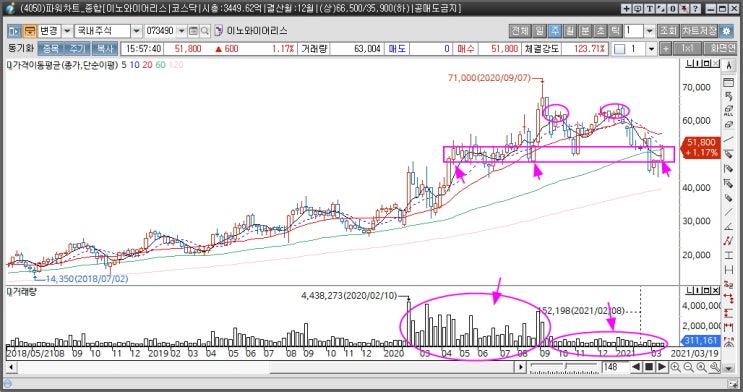Click the pin icon in title bar
Image resolution: width=743 pixels, height=392 pixels.
[x=684, y=9]
